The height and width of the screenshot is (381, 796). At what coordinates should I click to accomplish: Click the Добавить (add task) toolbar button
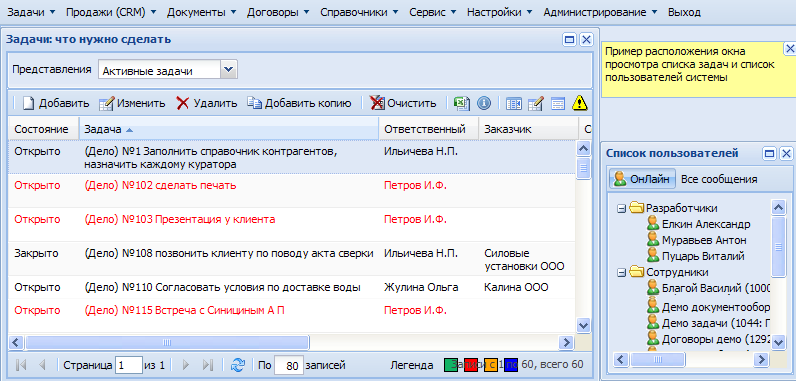[x=56, y=103]
